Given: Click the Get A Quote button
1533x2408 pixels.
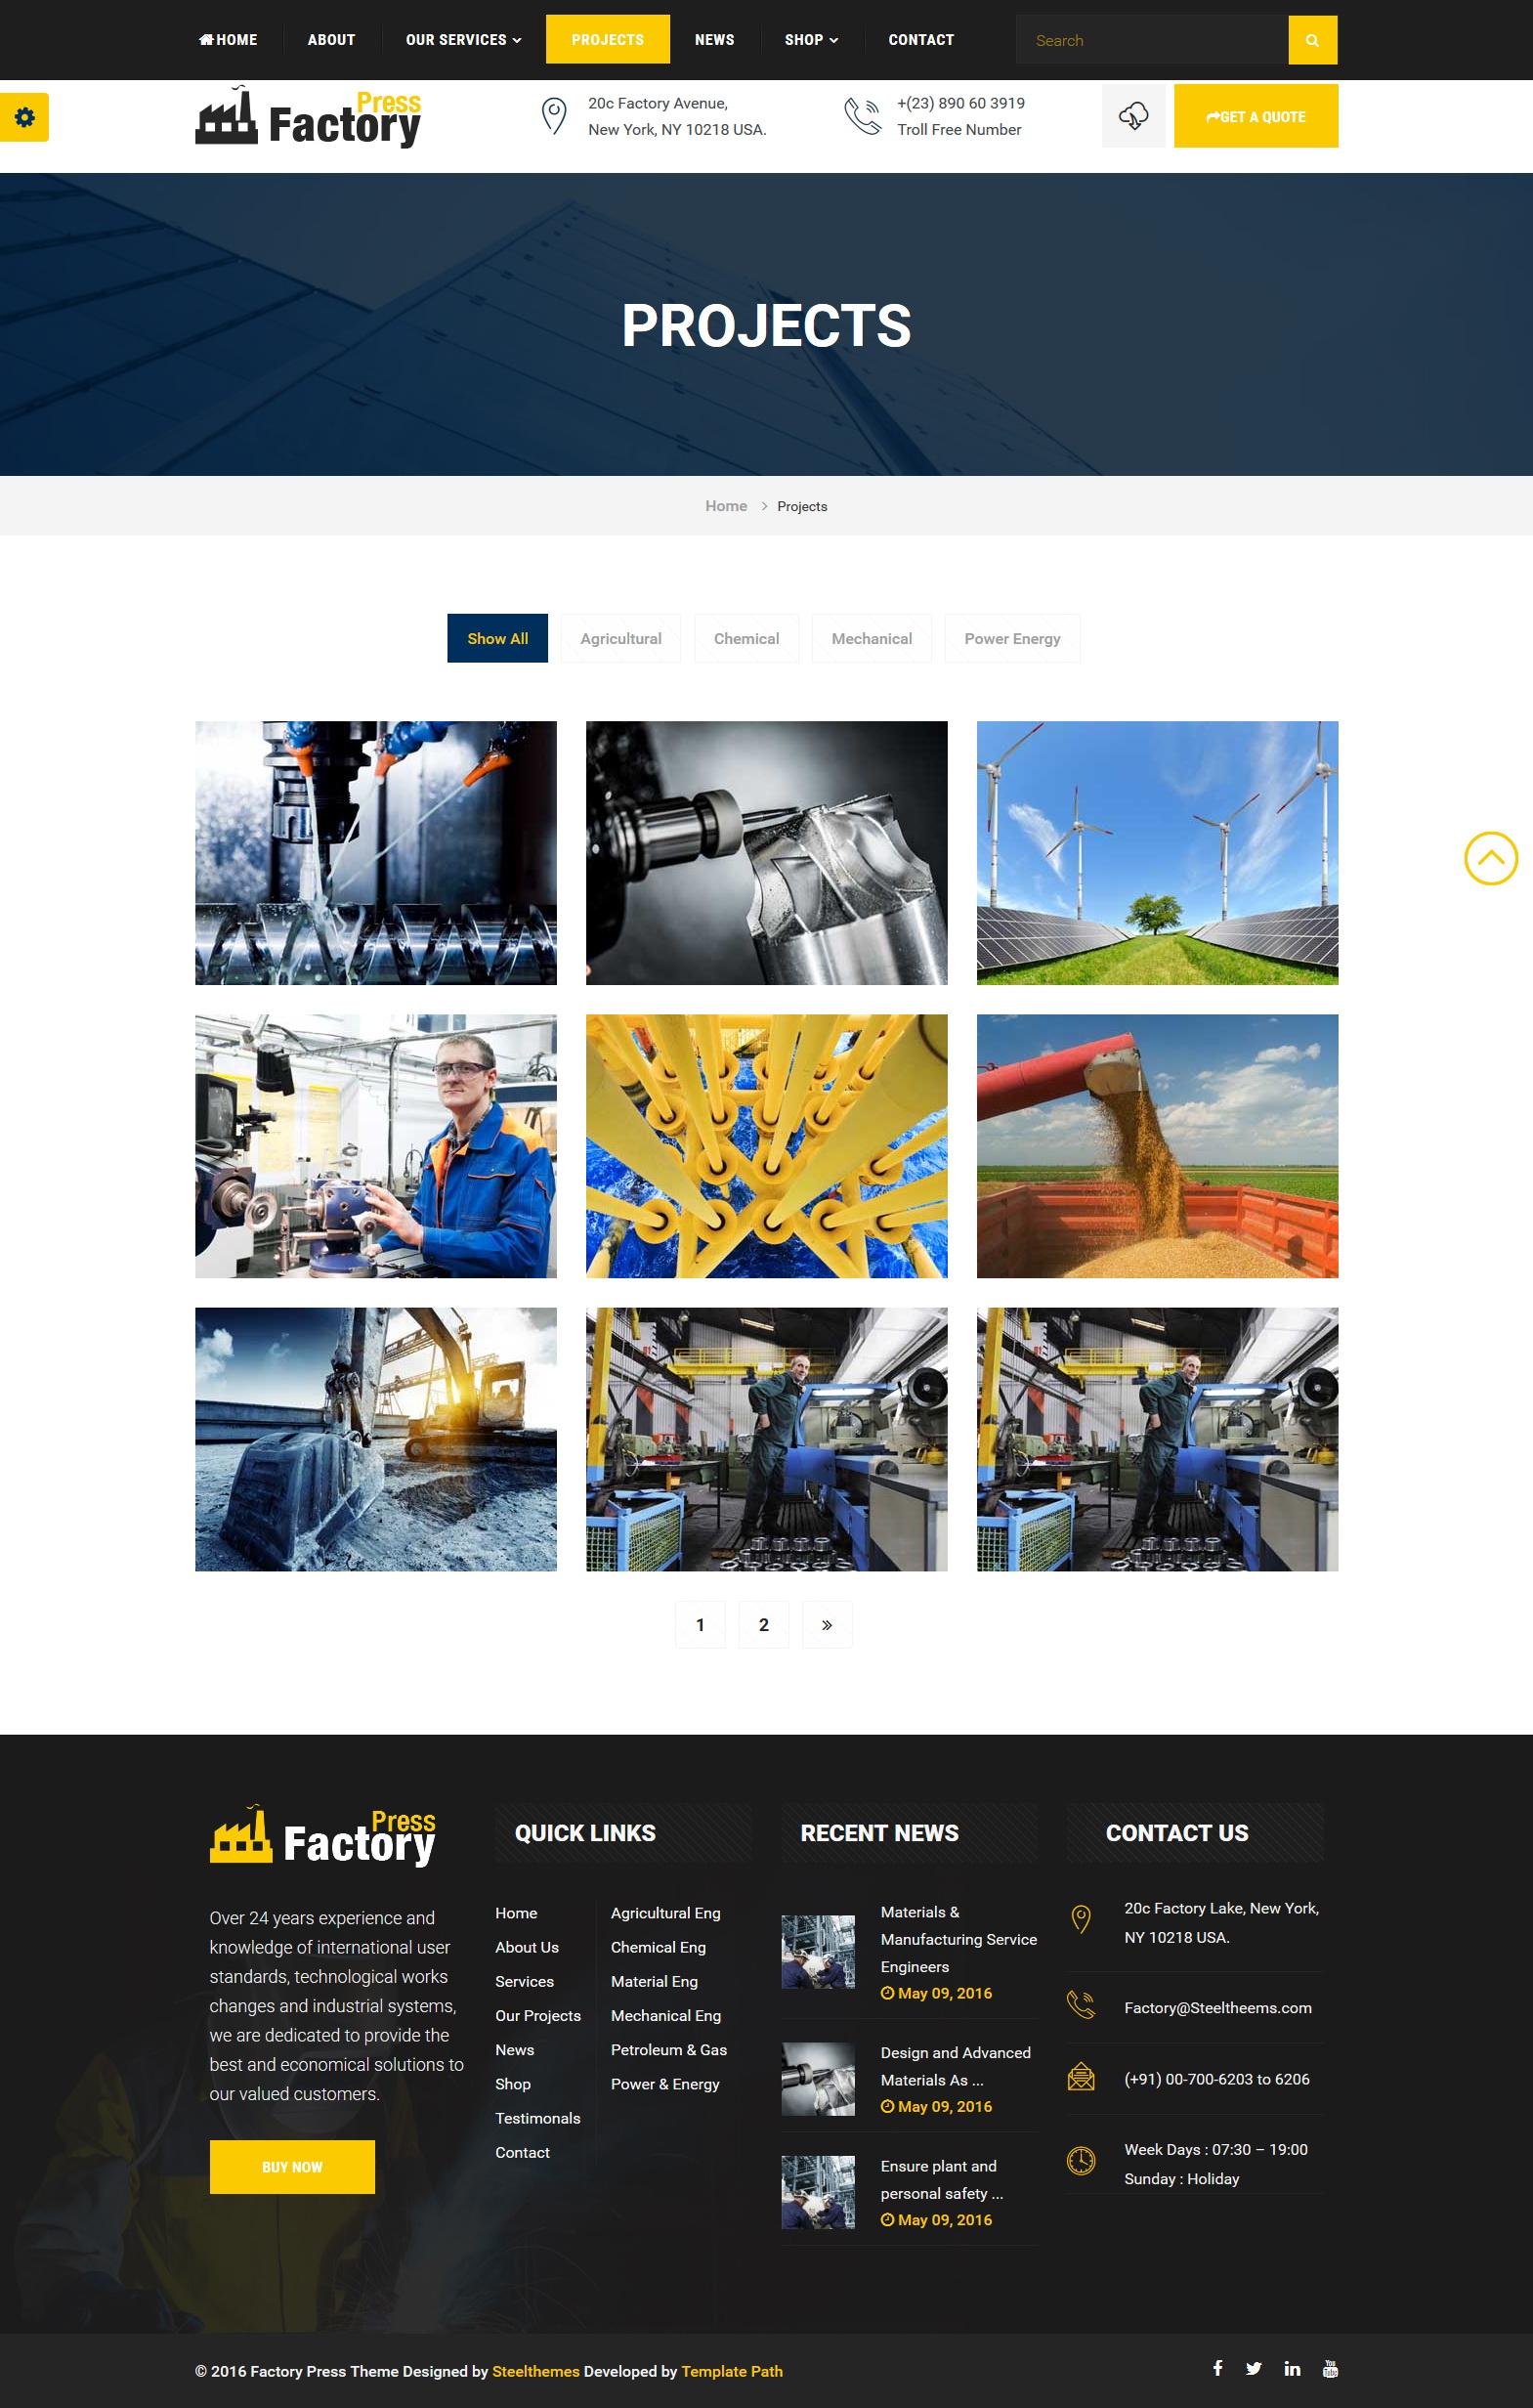Looking at the screenshot, I should [x=1255, y=116].
